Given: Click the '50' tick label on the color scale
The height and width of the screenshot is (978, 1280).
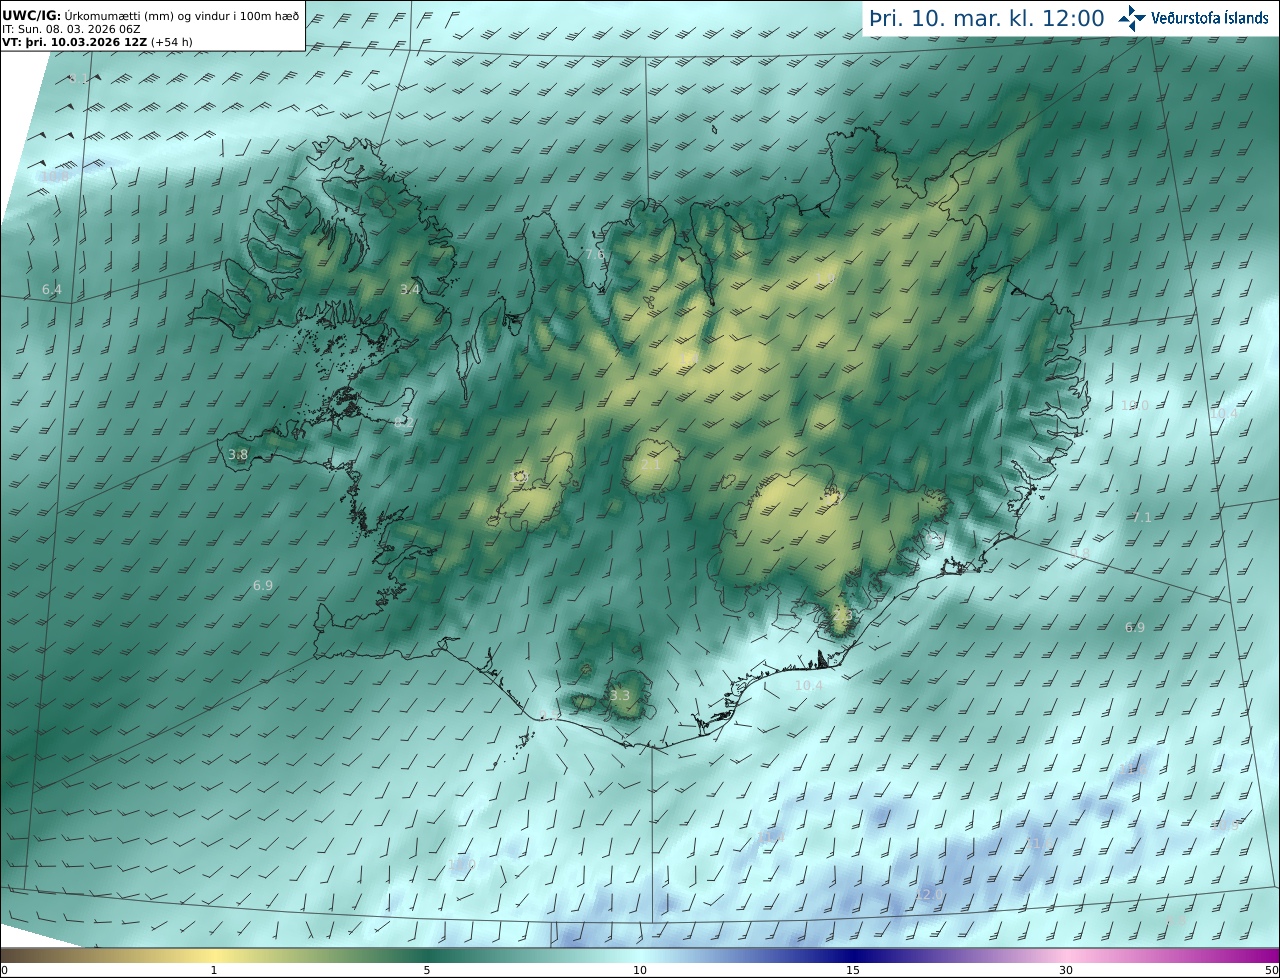Looking at the screenshot, I should coord(1272,970).
